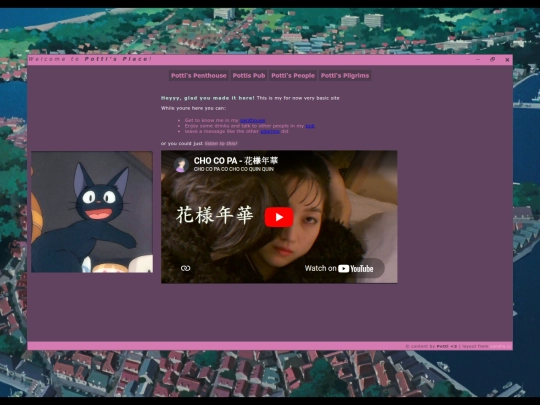Follow the 'pilgrims' link in the list

click(270, 131)
